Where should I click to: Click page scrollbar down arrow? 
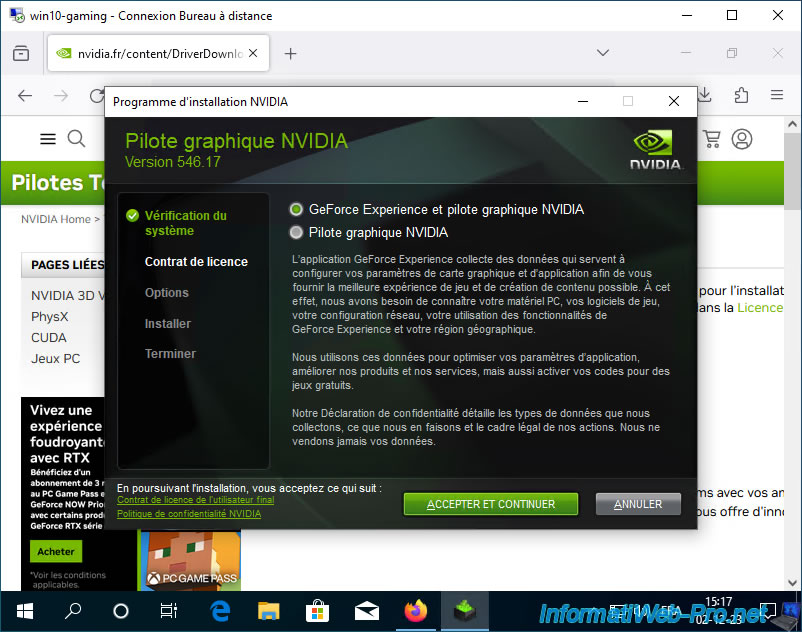792,582
